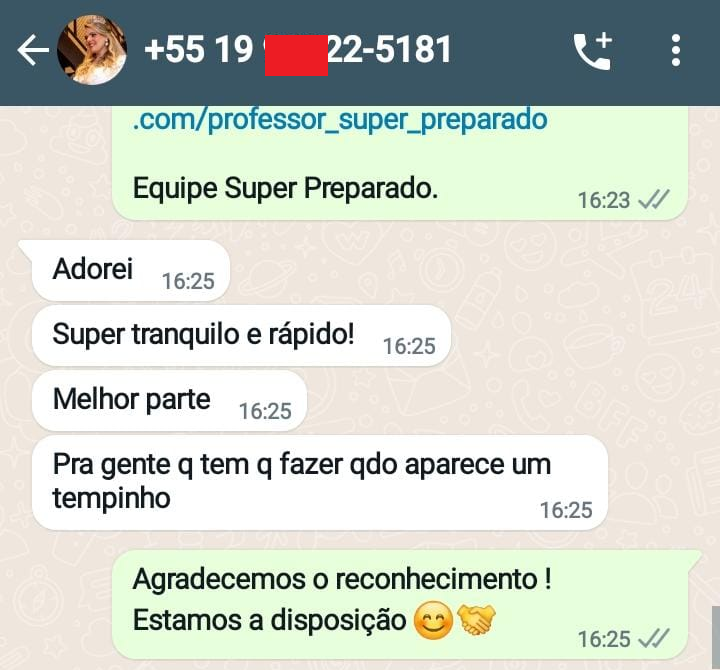The image size is (720, 670).
Task: Click the read ticks on the 16:23 message
Action: [x=654, y=200]
